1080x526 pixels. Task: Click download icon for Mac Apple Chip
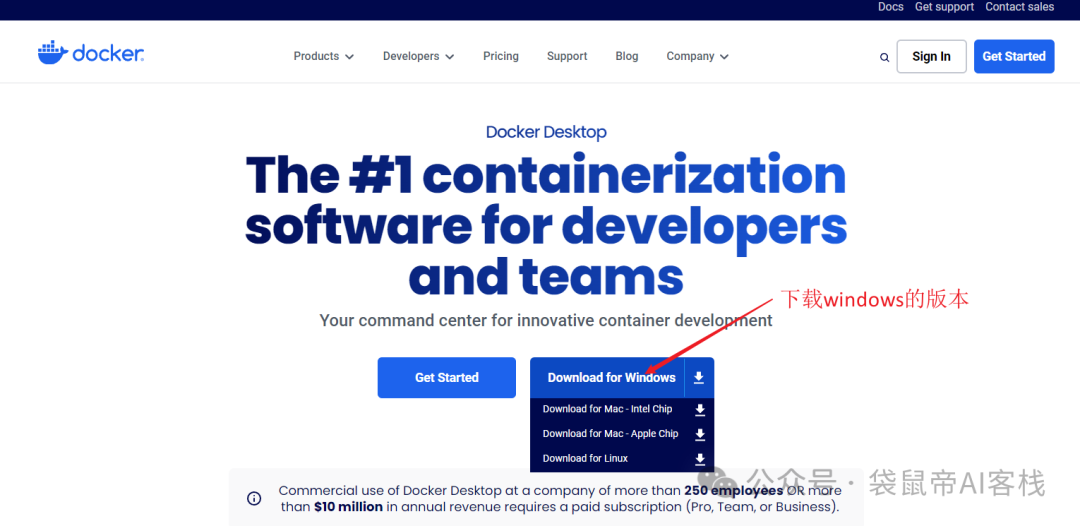[700, 434]
